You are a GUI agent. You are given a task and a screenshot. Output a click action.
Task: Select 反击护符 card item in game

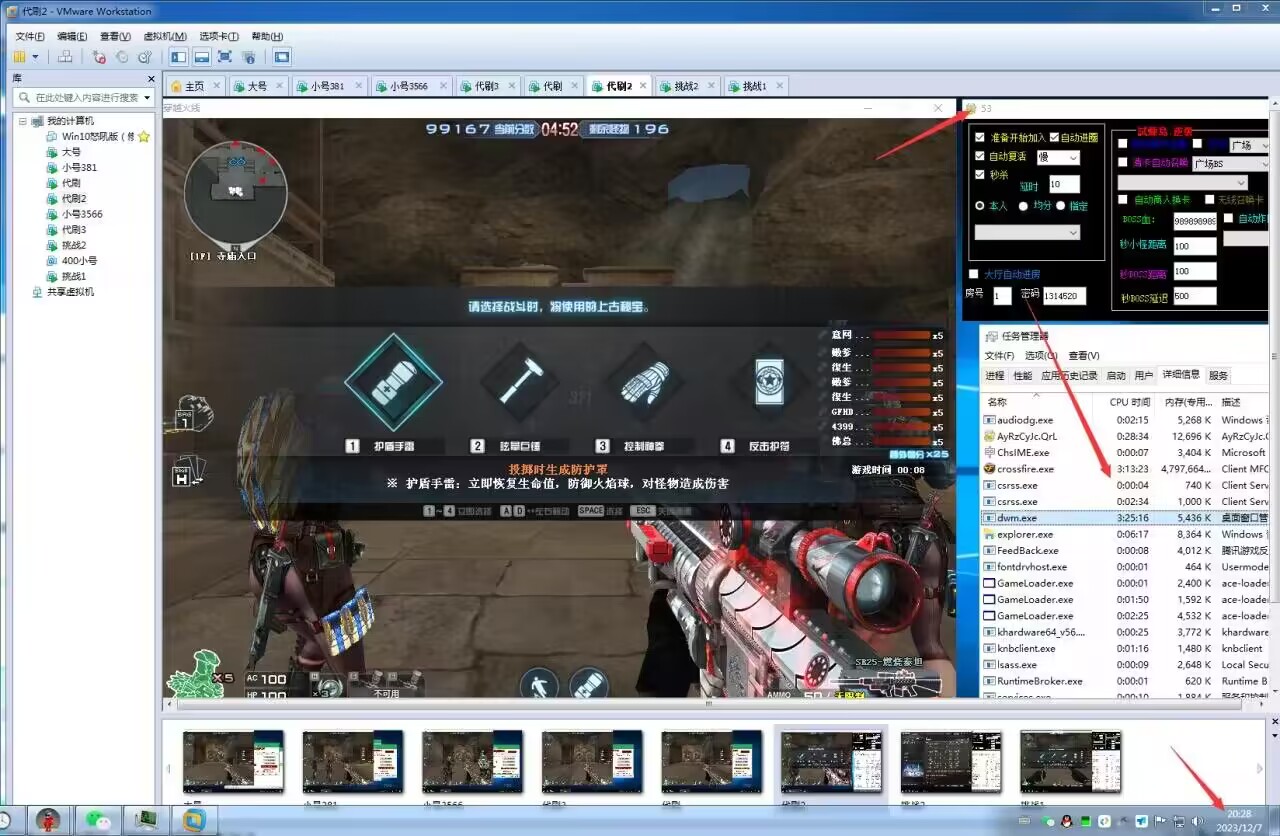(768, 382)
